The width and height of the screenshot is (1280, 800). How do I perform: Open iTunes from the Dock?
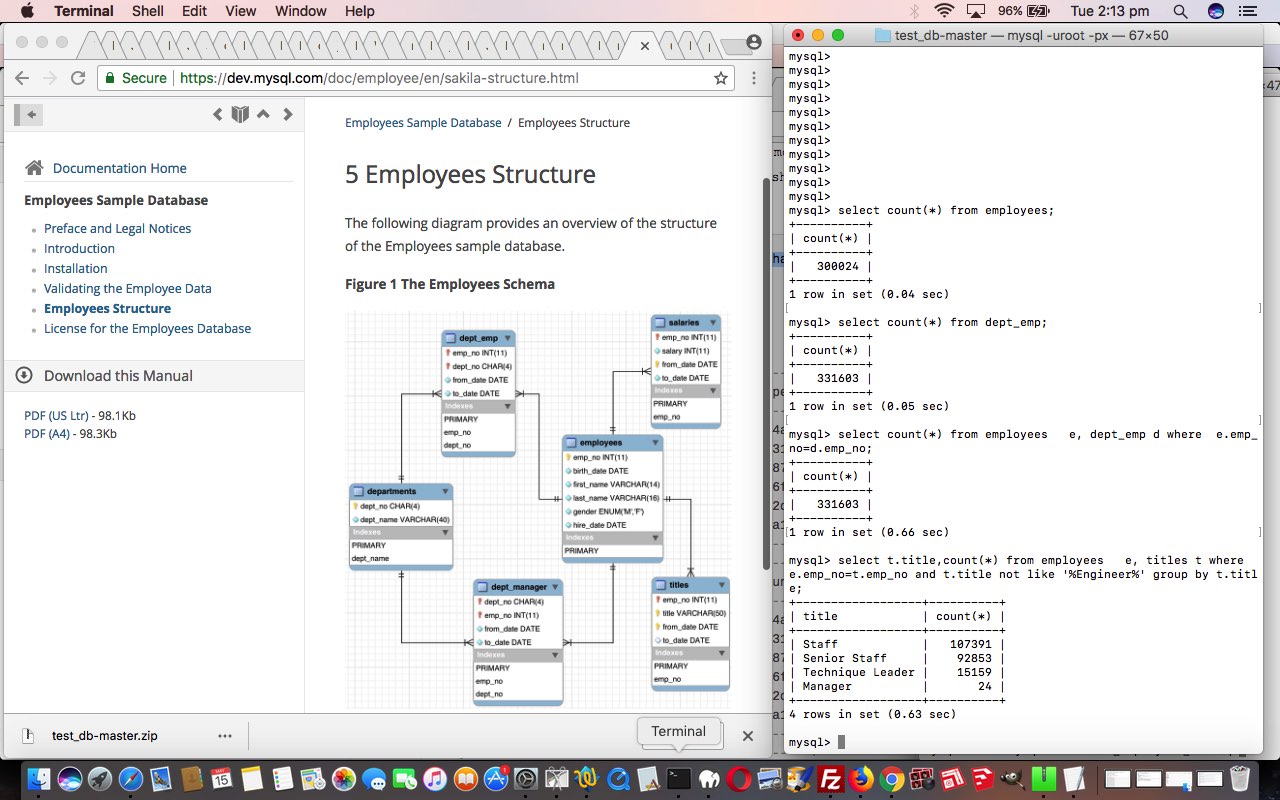click(435, 779)
